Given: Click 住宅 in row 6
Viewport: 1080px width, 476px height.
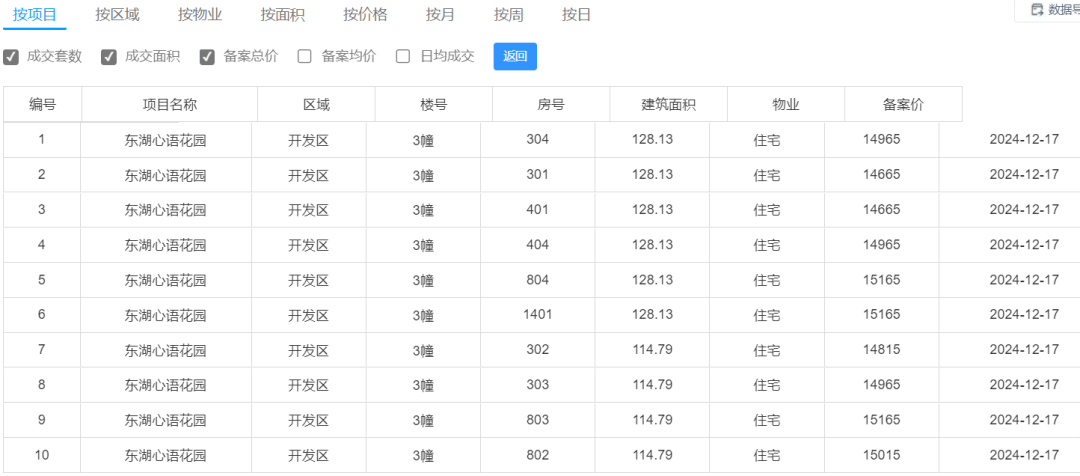Looking at the screenshot, I should click(767, 315).
